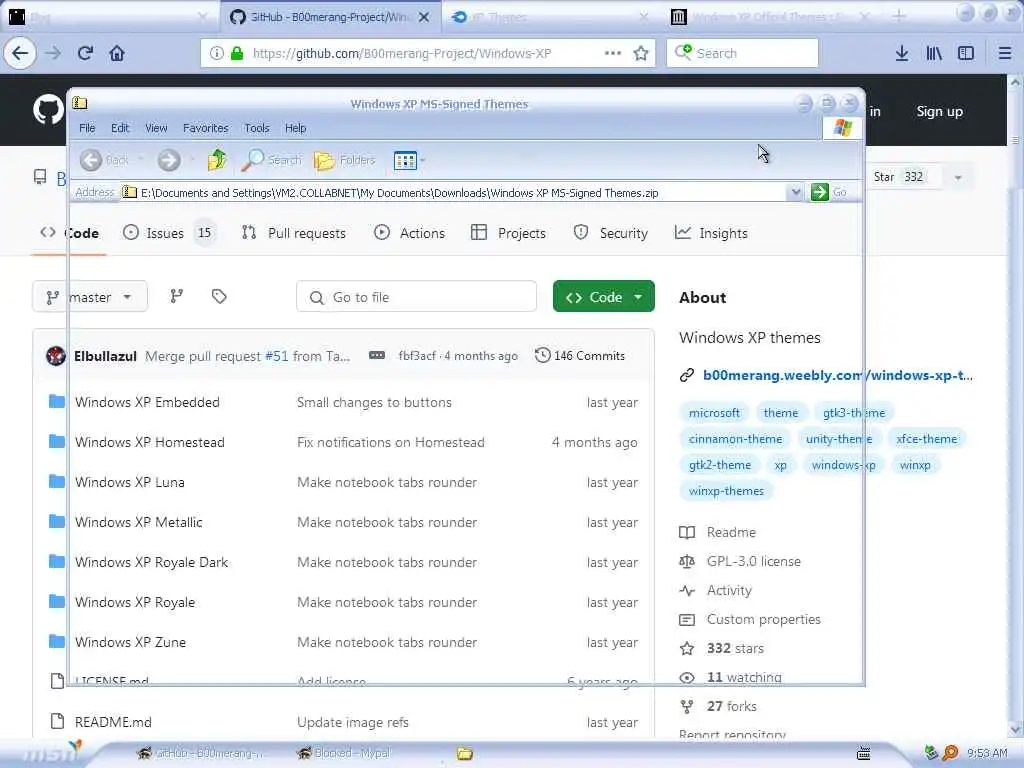The image size is (1024, 768).
Task: Open Windows XP Zune folder
Action: (x=130, y=642)
